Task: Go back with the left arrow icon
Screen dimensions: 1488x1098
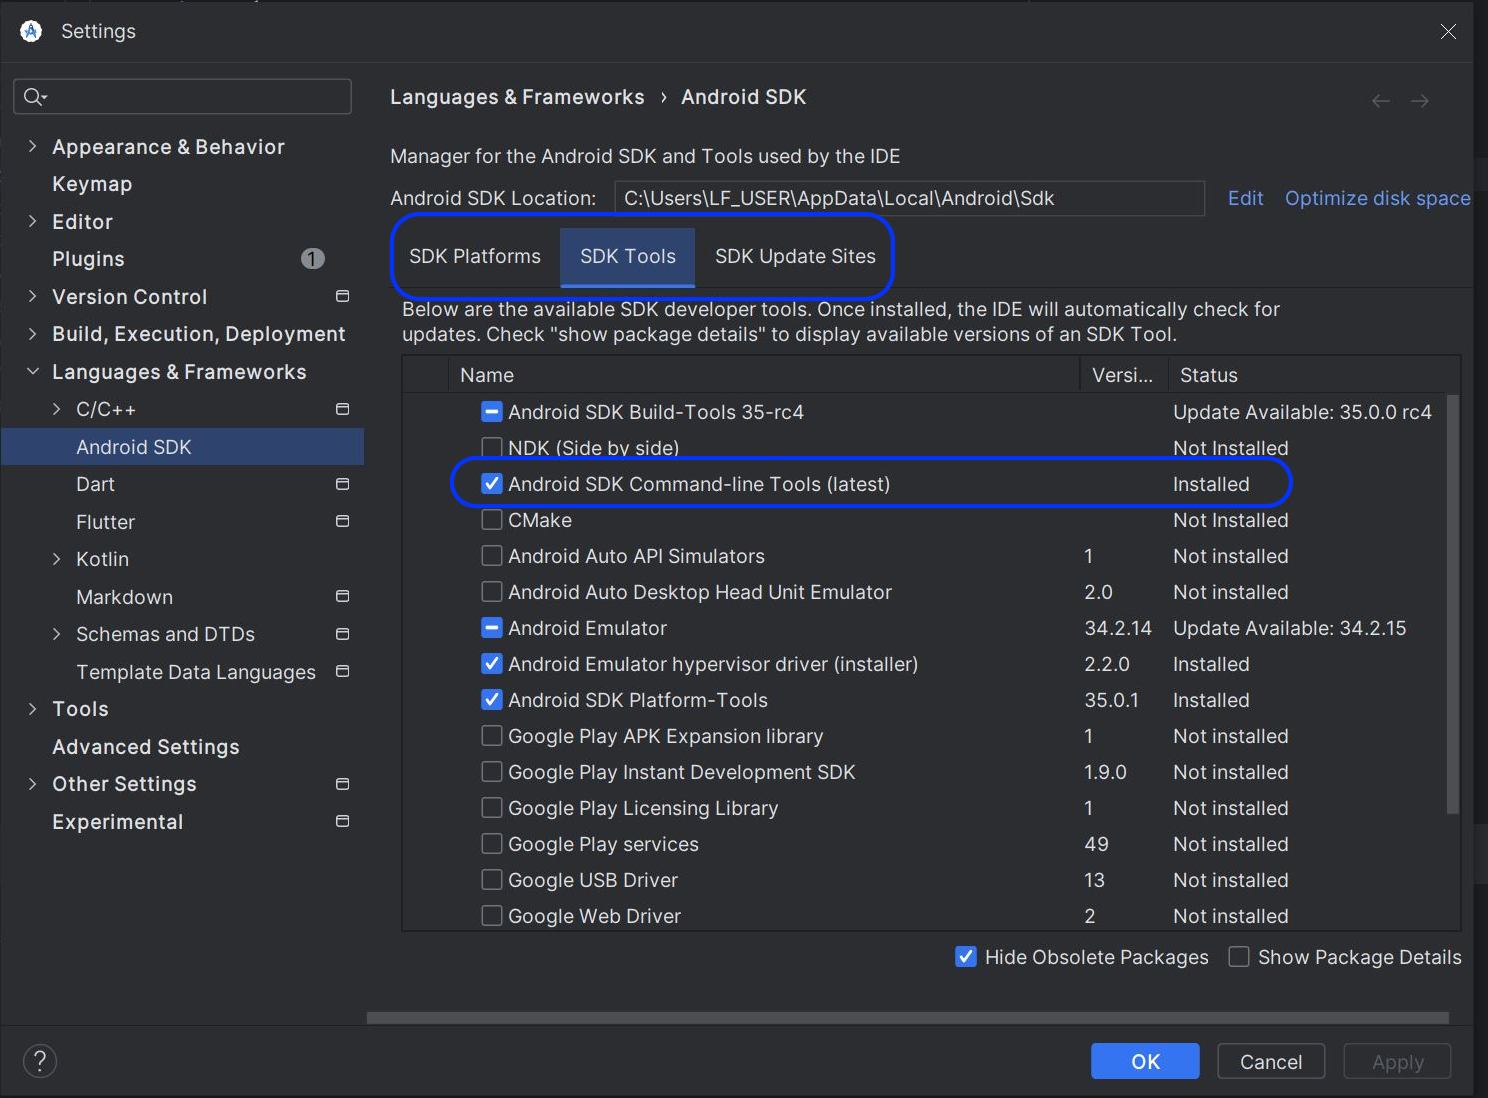Action: tap(1381, 101)
